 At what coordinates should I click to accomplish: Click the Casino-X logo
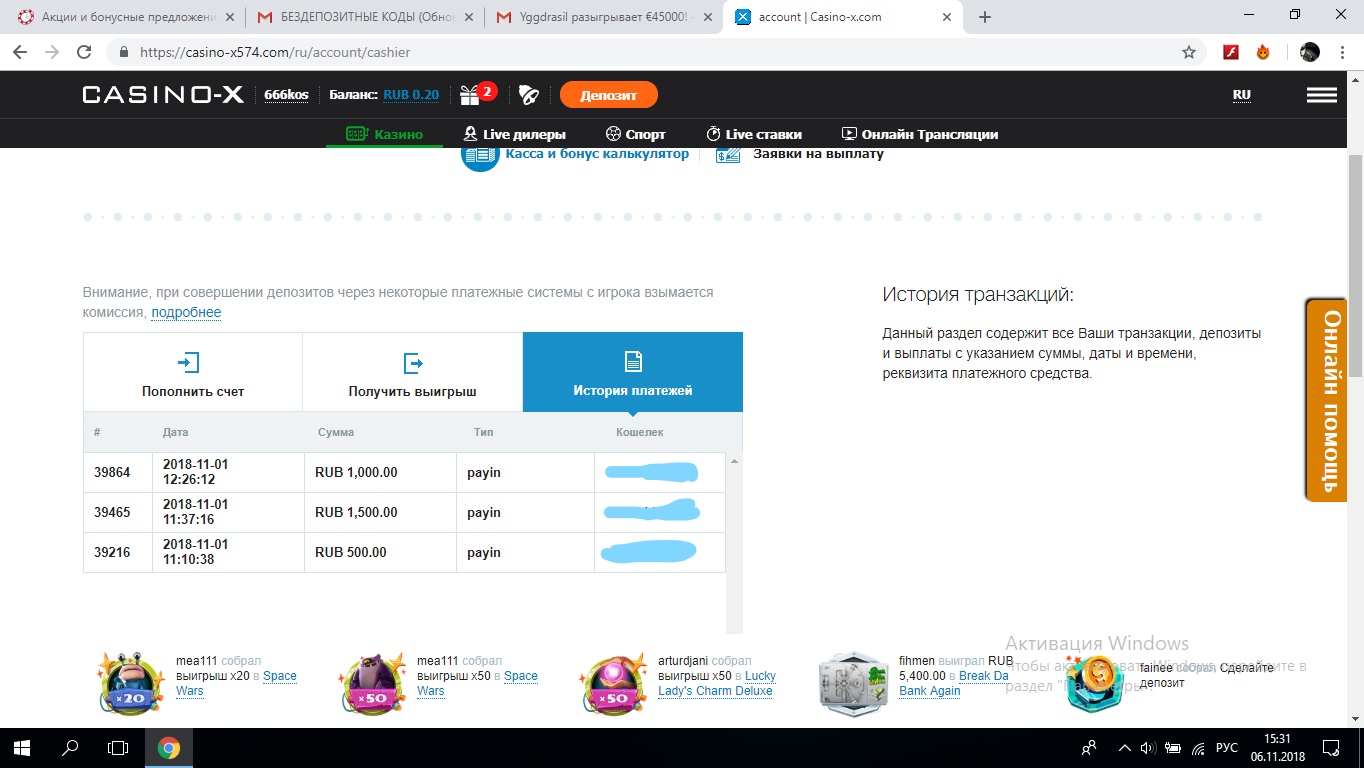click(163, 95)
